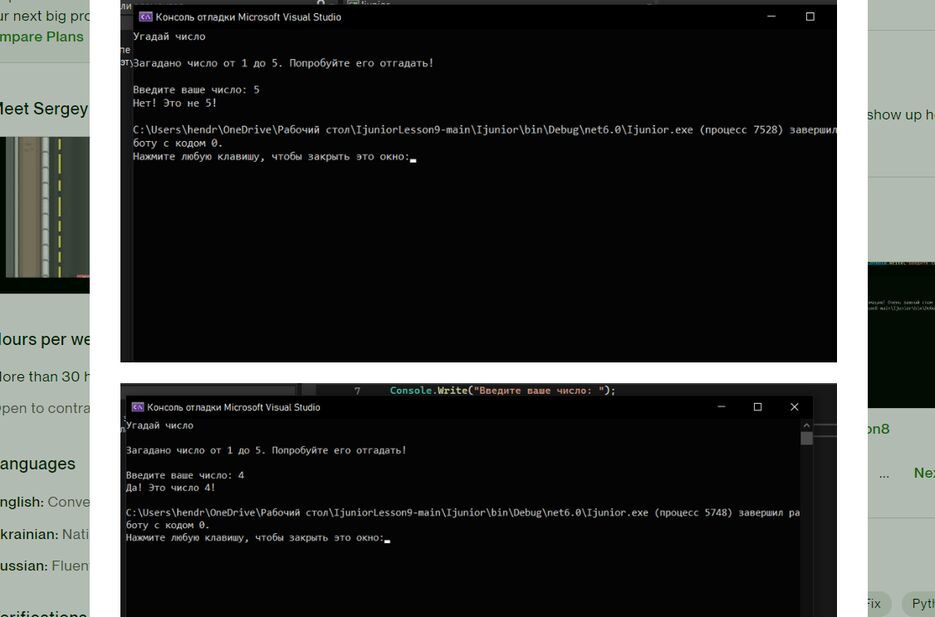This screenshot has height=617, width=935.
Task: Click the top window title 'Консоль отладки Microsoft Visual Studio'
Action: coord(248,17)
